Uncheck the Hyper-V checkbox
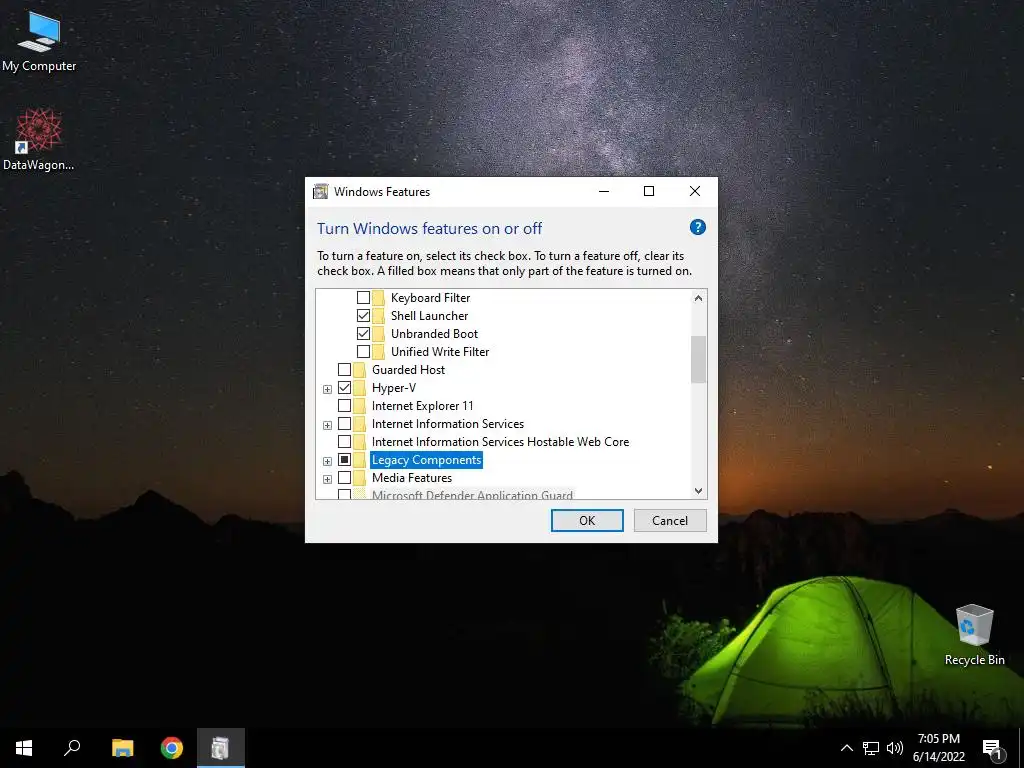Viewport: 1024px width, 768px height. (x=344, y=388)
